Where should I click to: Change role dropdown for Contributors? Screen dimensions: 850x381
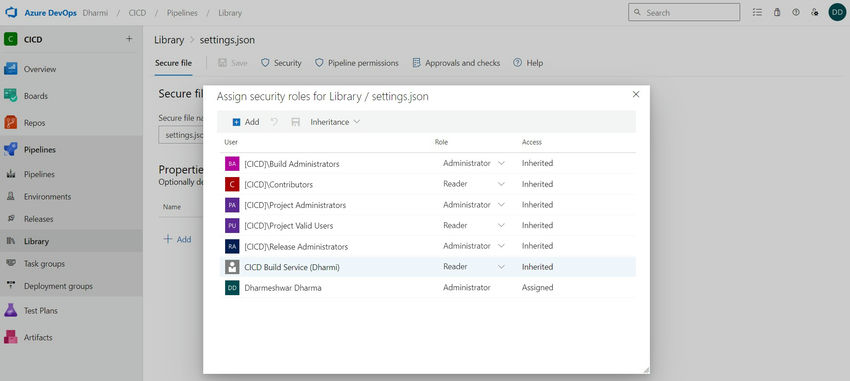coord(474,184)
